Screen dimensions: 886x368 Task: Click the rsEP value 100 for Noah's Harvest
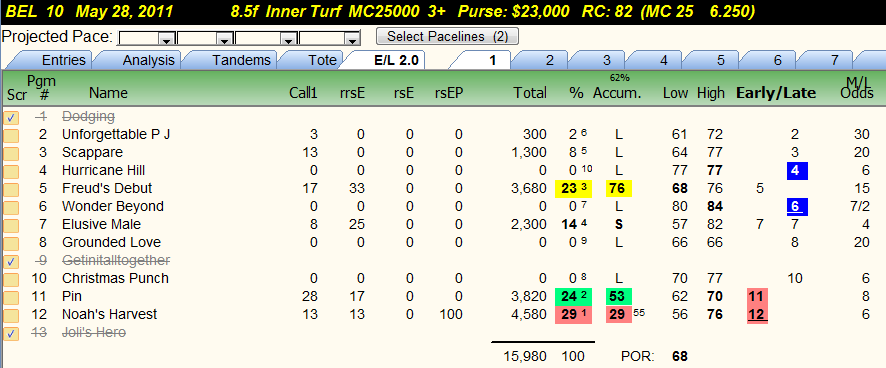[452, 314]
